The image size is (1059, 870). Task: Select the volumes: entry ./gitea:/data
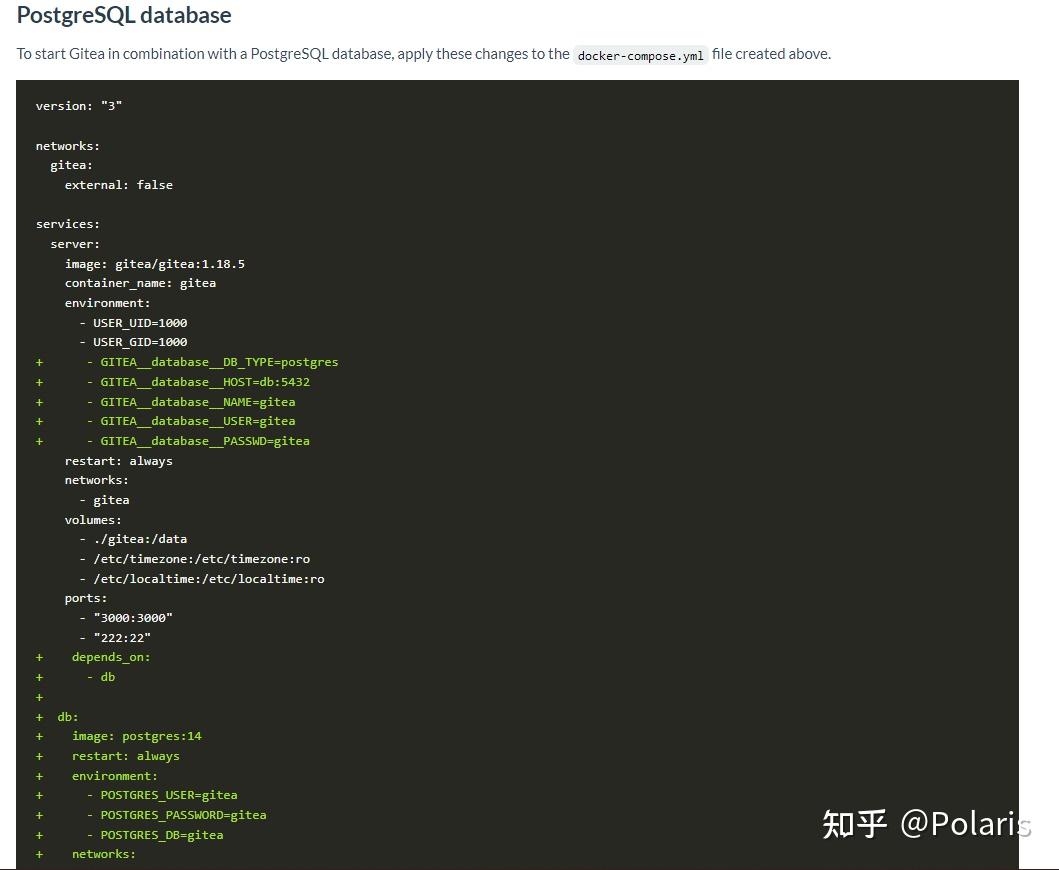[x=131, y=538]
